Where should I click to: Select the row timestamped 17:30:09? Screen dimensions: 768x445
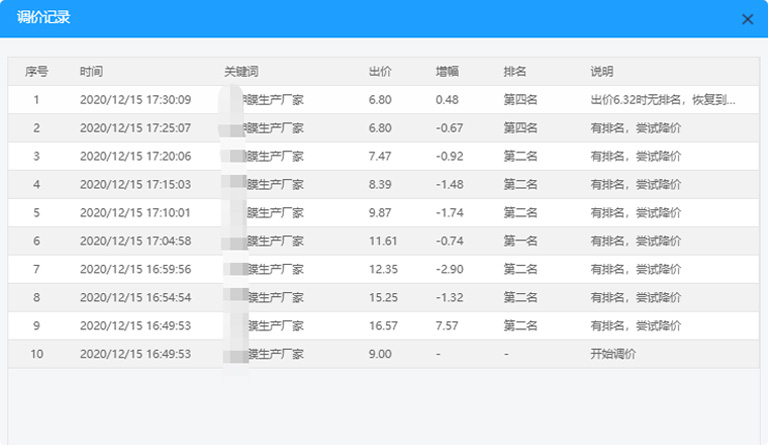pos(135,100)
